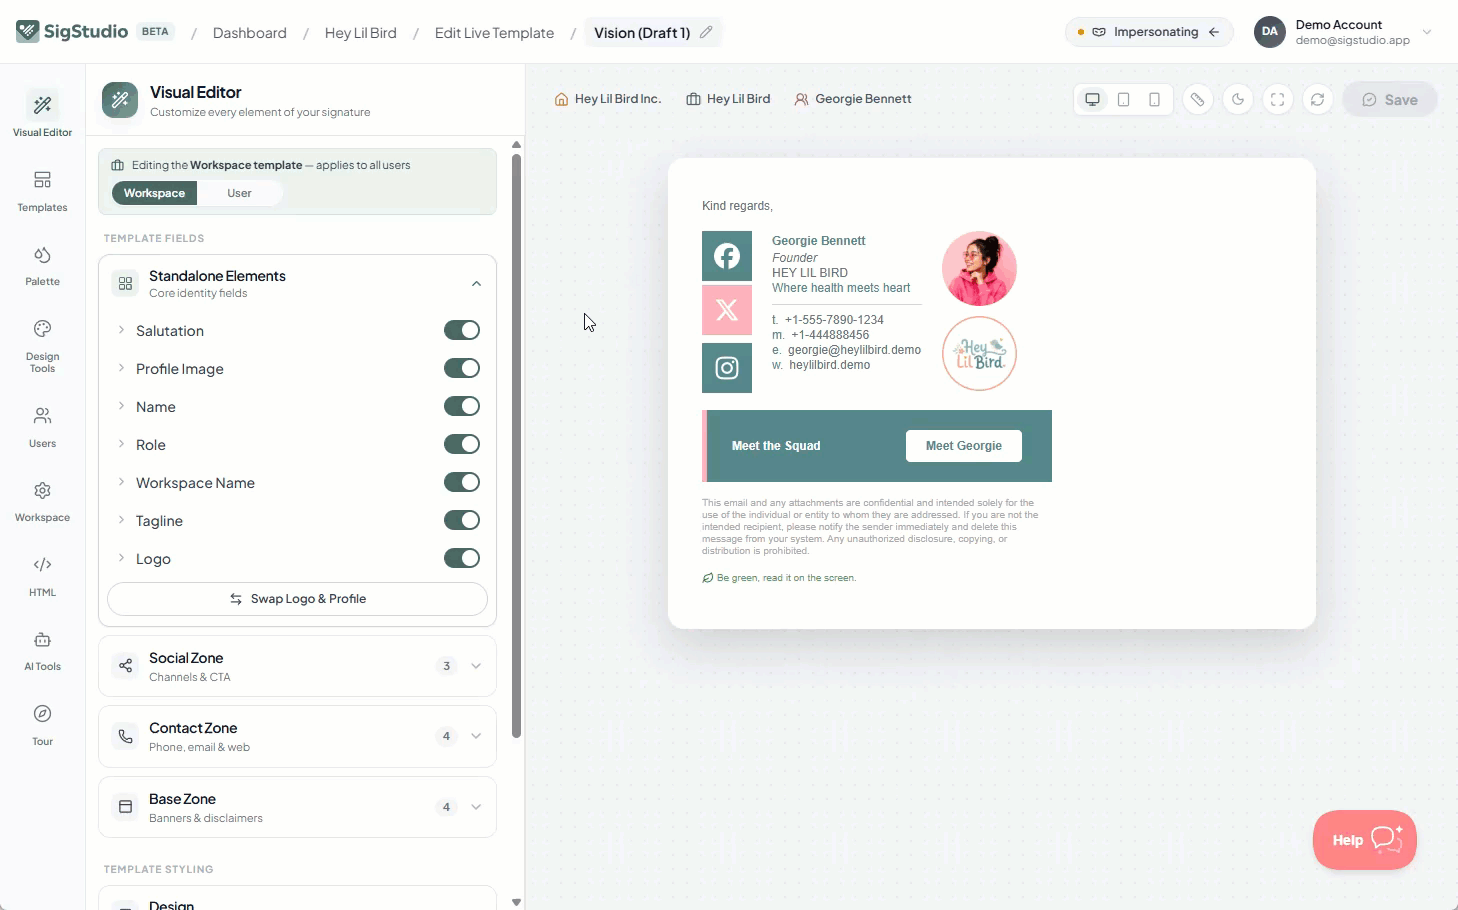Image resolution: width=1458 pixels, height=910 pixels.
Task: Click the left panel scrollbar thumb
Action: pyautogui.click(x=516, y=445)
